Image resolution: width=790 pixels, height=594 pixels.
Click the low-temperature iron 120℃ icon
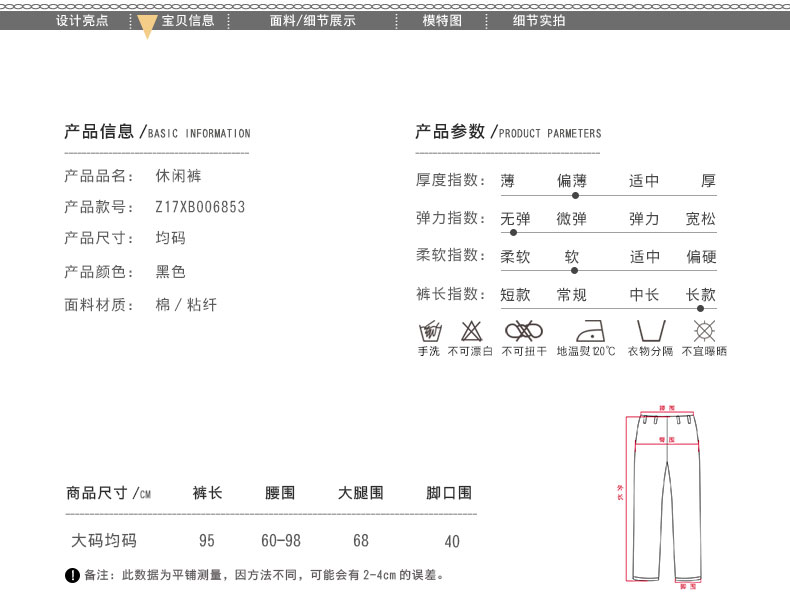point(586,331)
